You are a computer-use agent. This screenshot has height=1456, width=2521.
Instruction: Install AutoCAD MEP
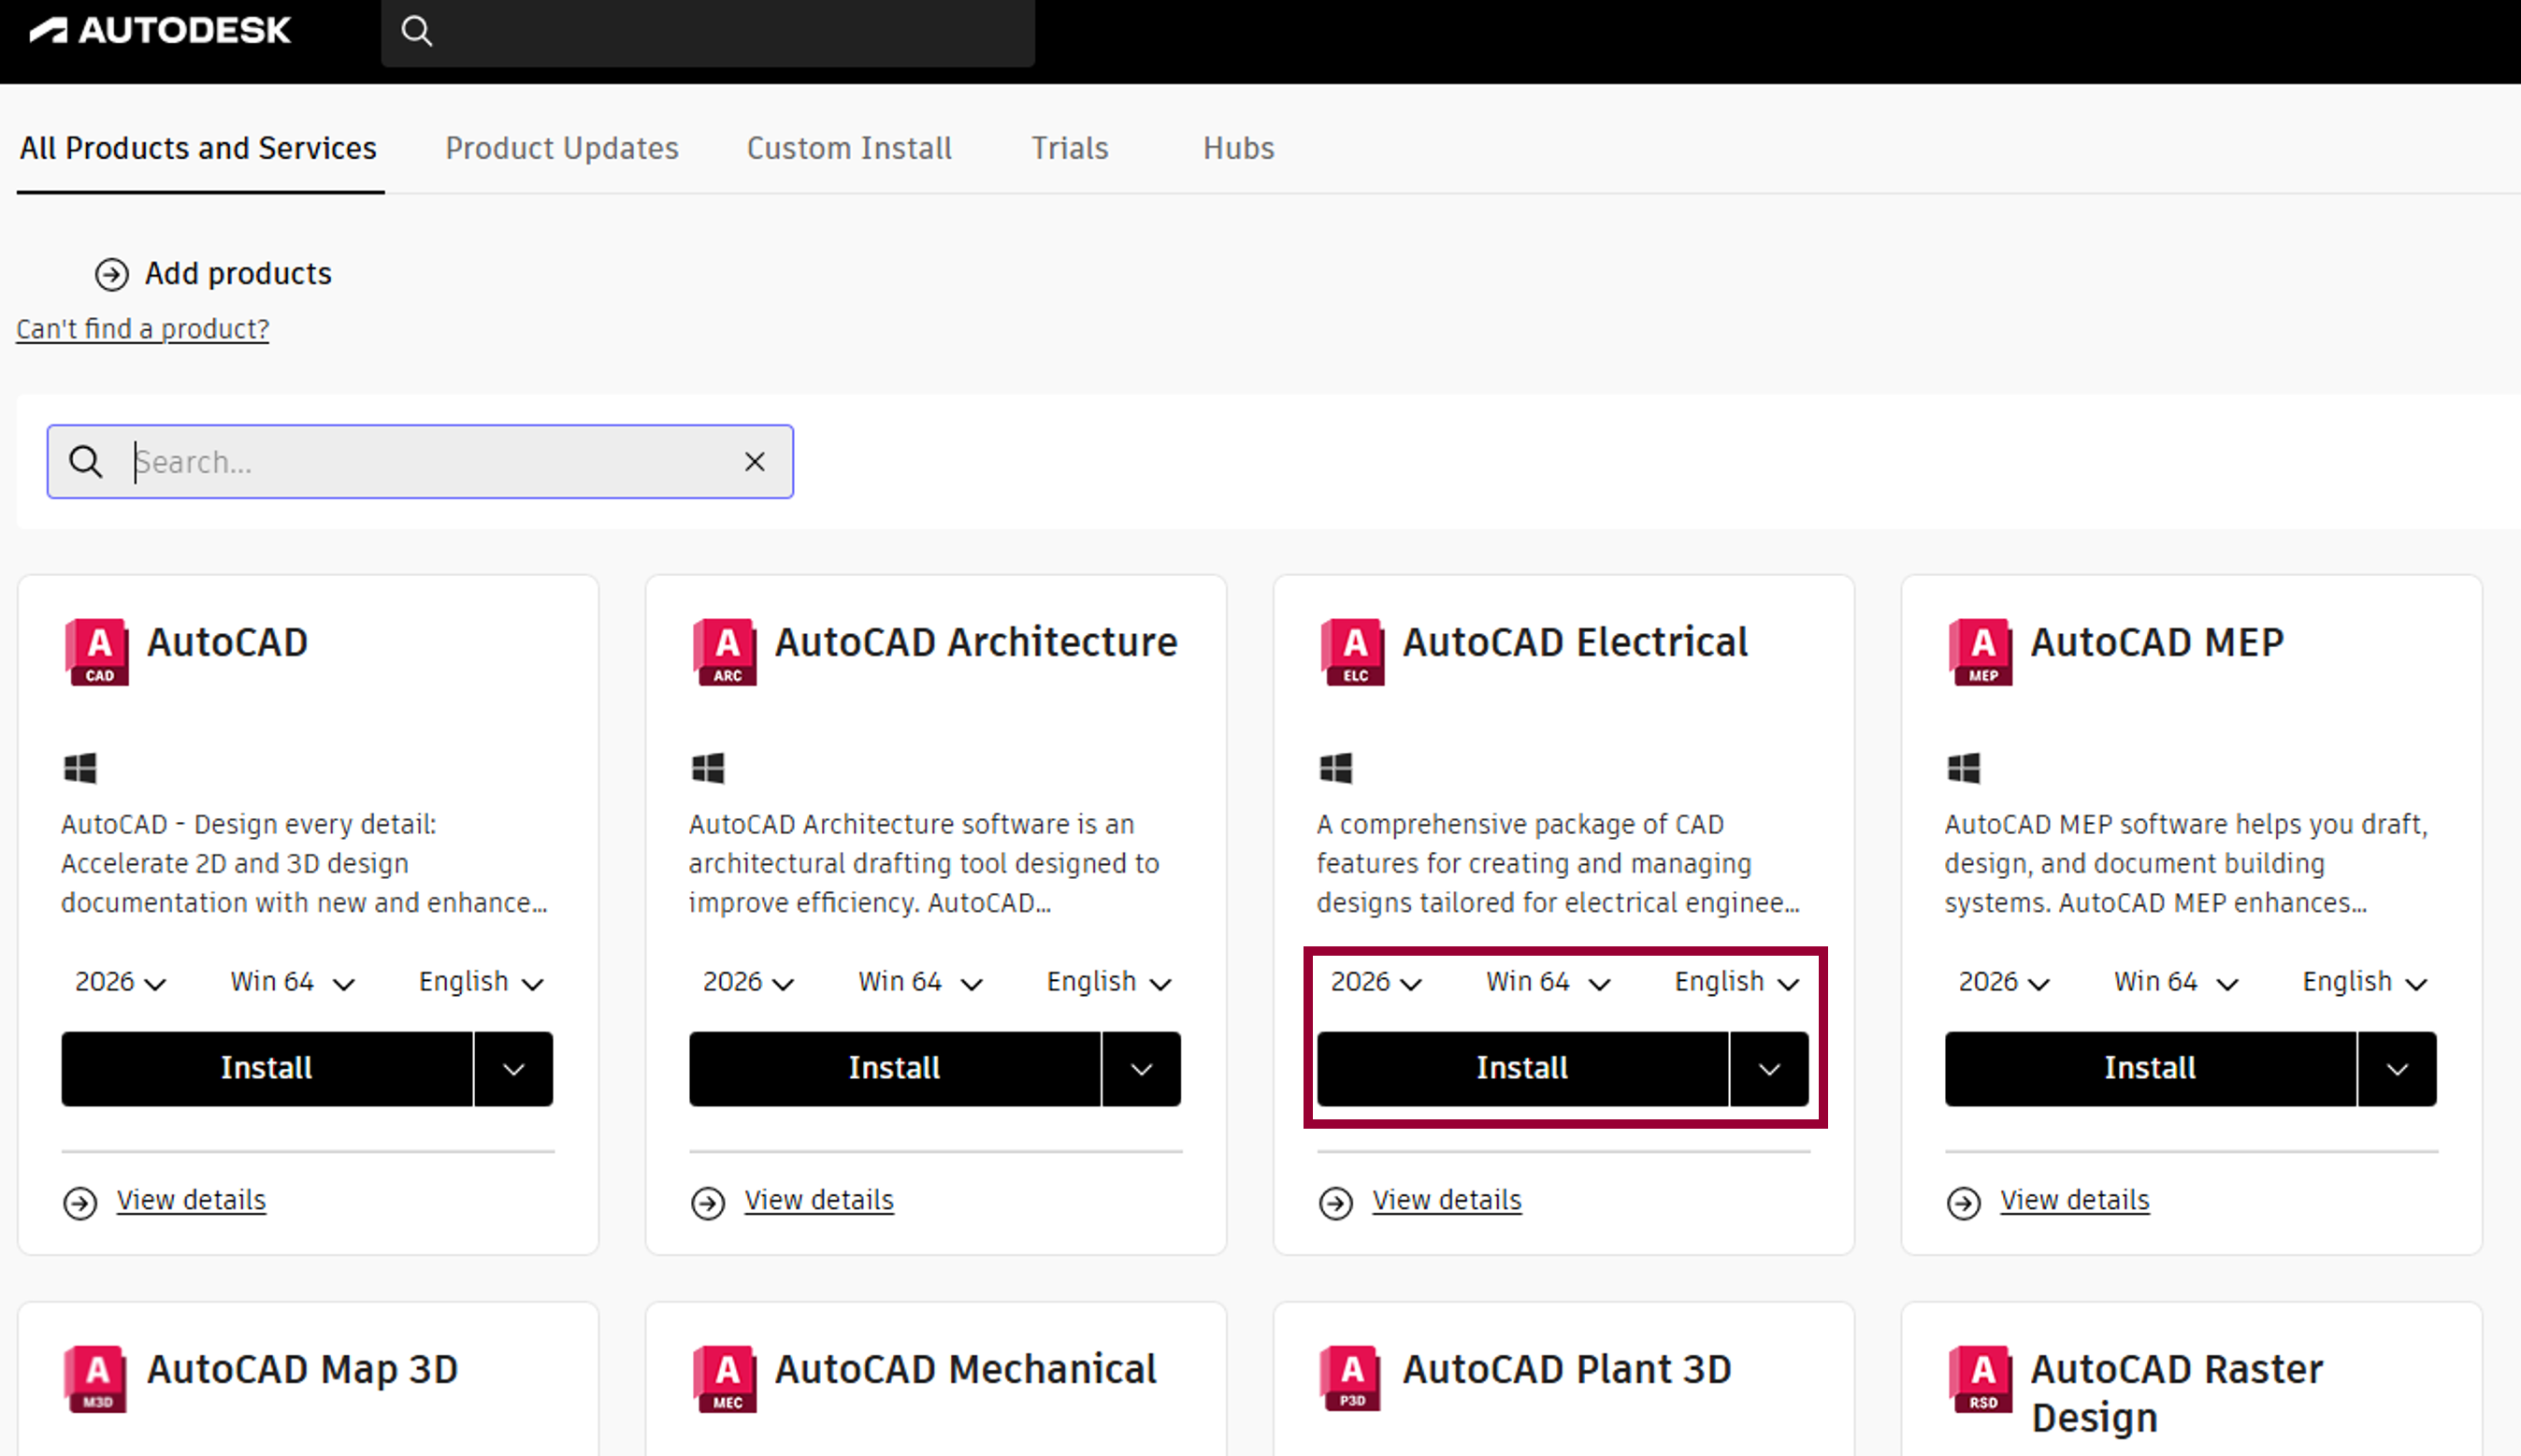[x=2150, y=1069]
